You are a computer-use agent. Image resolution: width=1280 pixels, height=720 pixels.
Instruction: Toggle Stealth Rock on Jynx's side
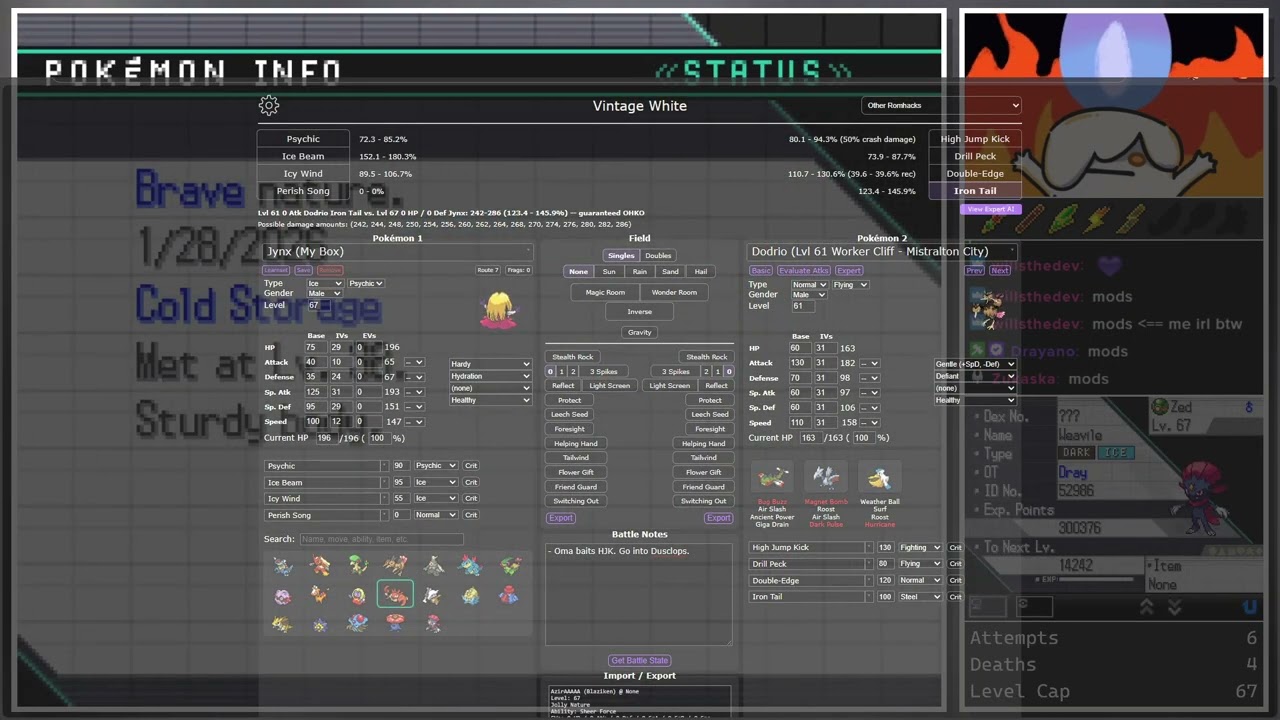click(x=572, y=357)
